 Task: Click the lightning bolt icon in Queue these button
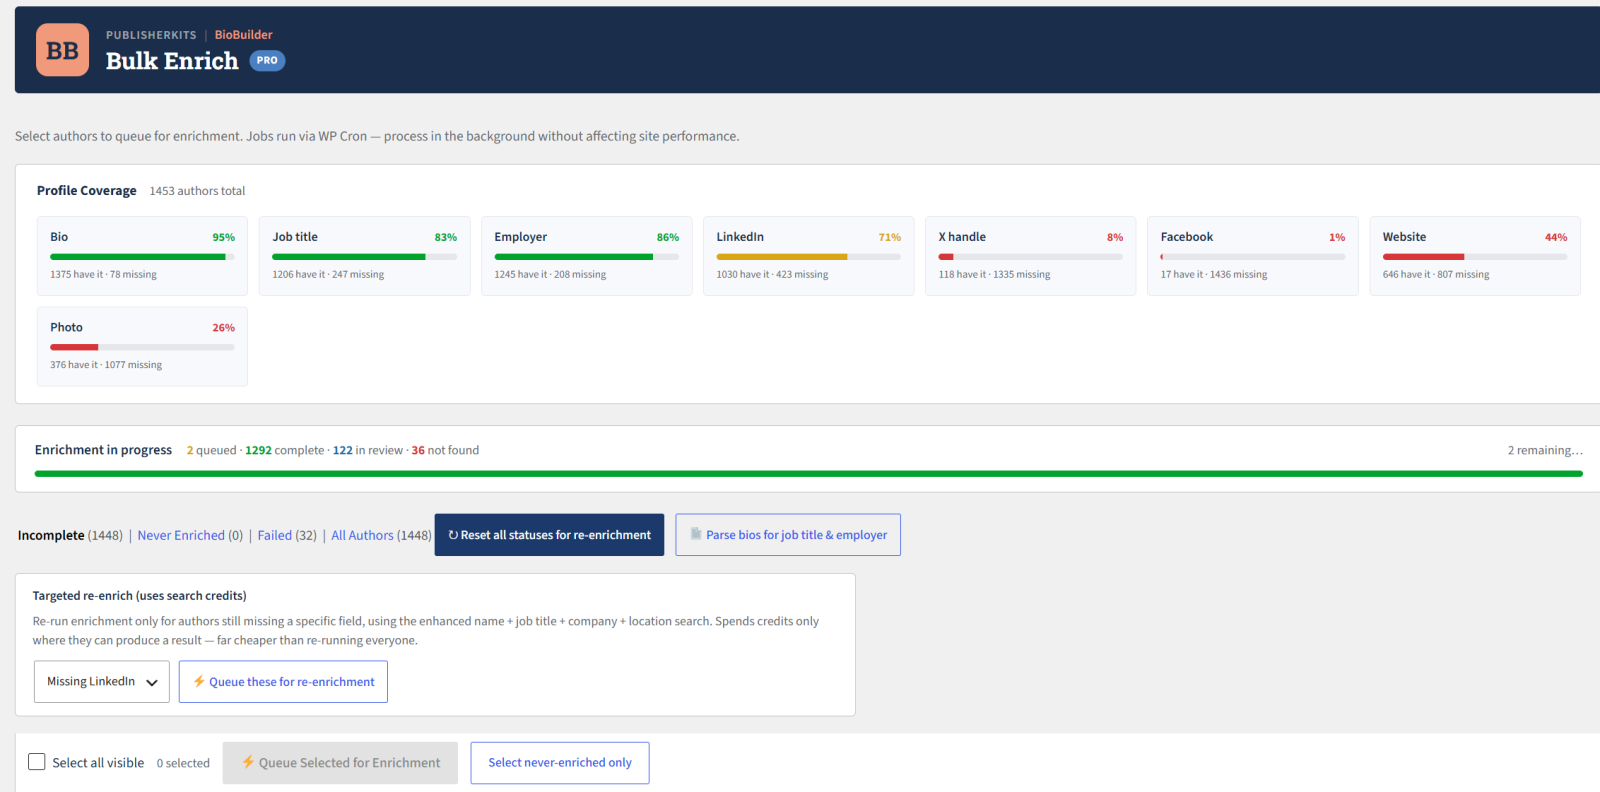pyautogui.click(x=199, y=681)
